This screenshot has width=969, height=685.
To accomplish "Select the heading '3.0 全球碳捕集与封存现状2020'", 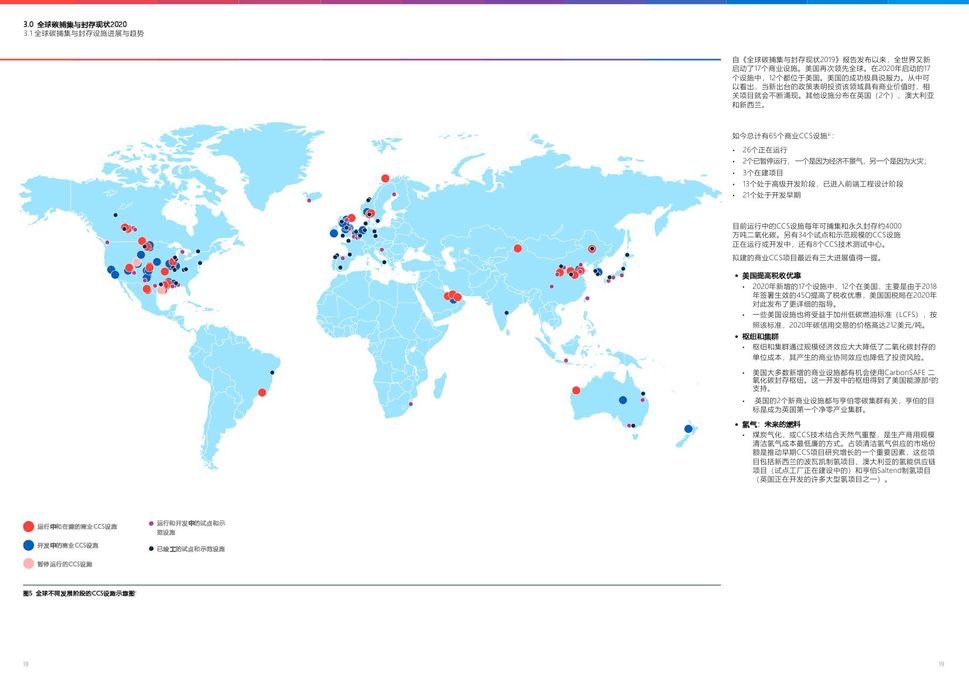I will tap(75, 23).
